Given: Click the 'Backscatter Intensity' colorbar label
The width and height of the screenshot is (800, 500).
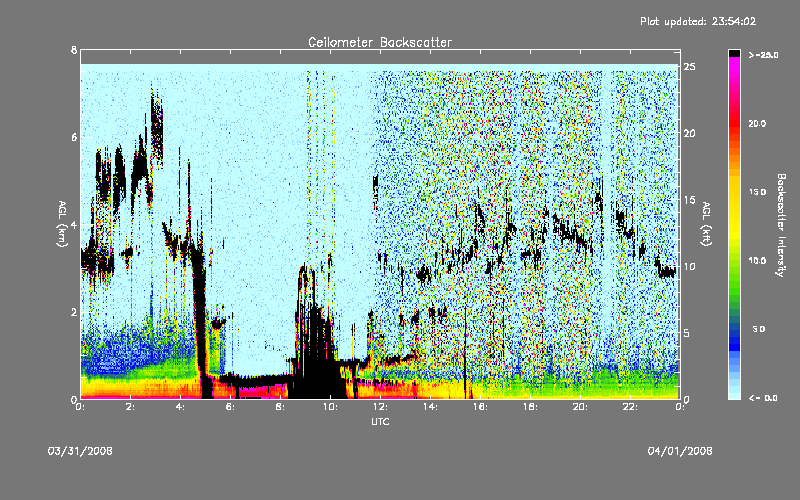Looking at the screenshot, I should point(781,225).
